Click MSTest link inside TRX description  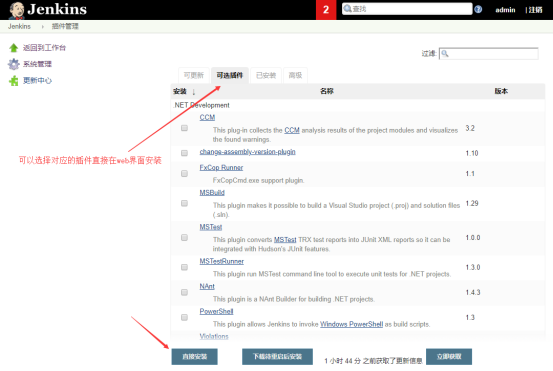pos(285,240)
